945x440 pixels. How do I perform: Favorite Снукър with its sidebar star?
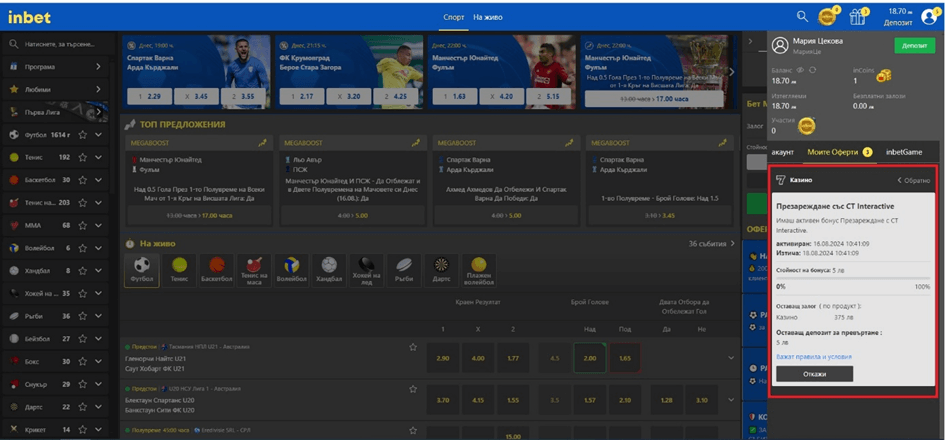point(83,384)
